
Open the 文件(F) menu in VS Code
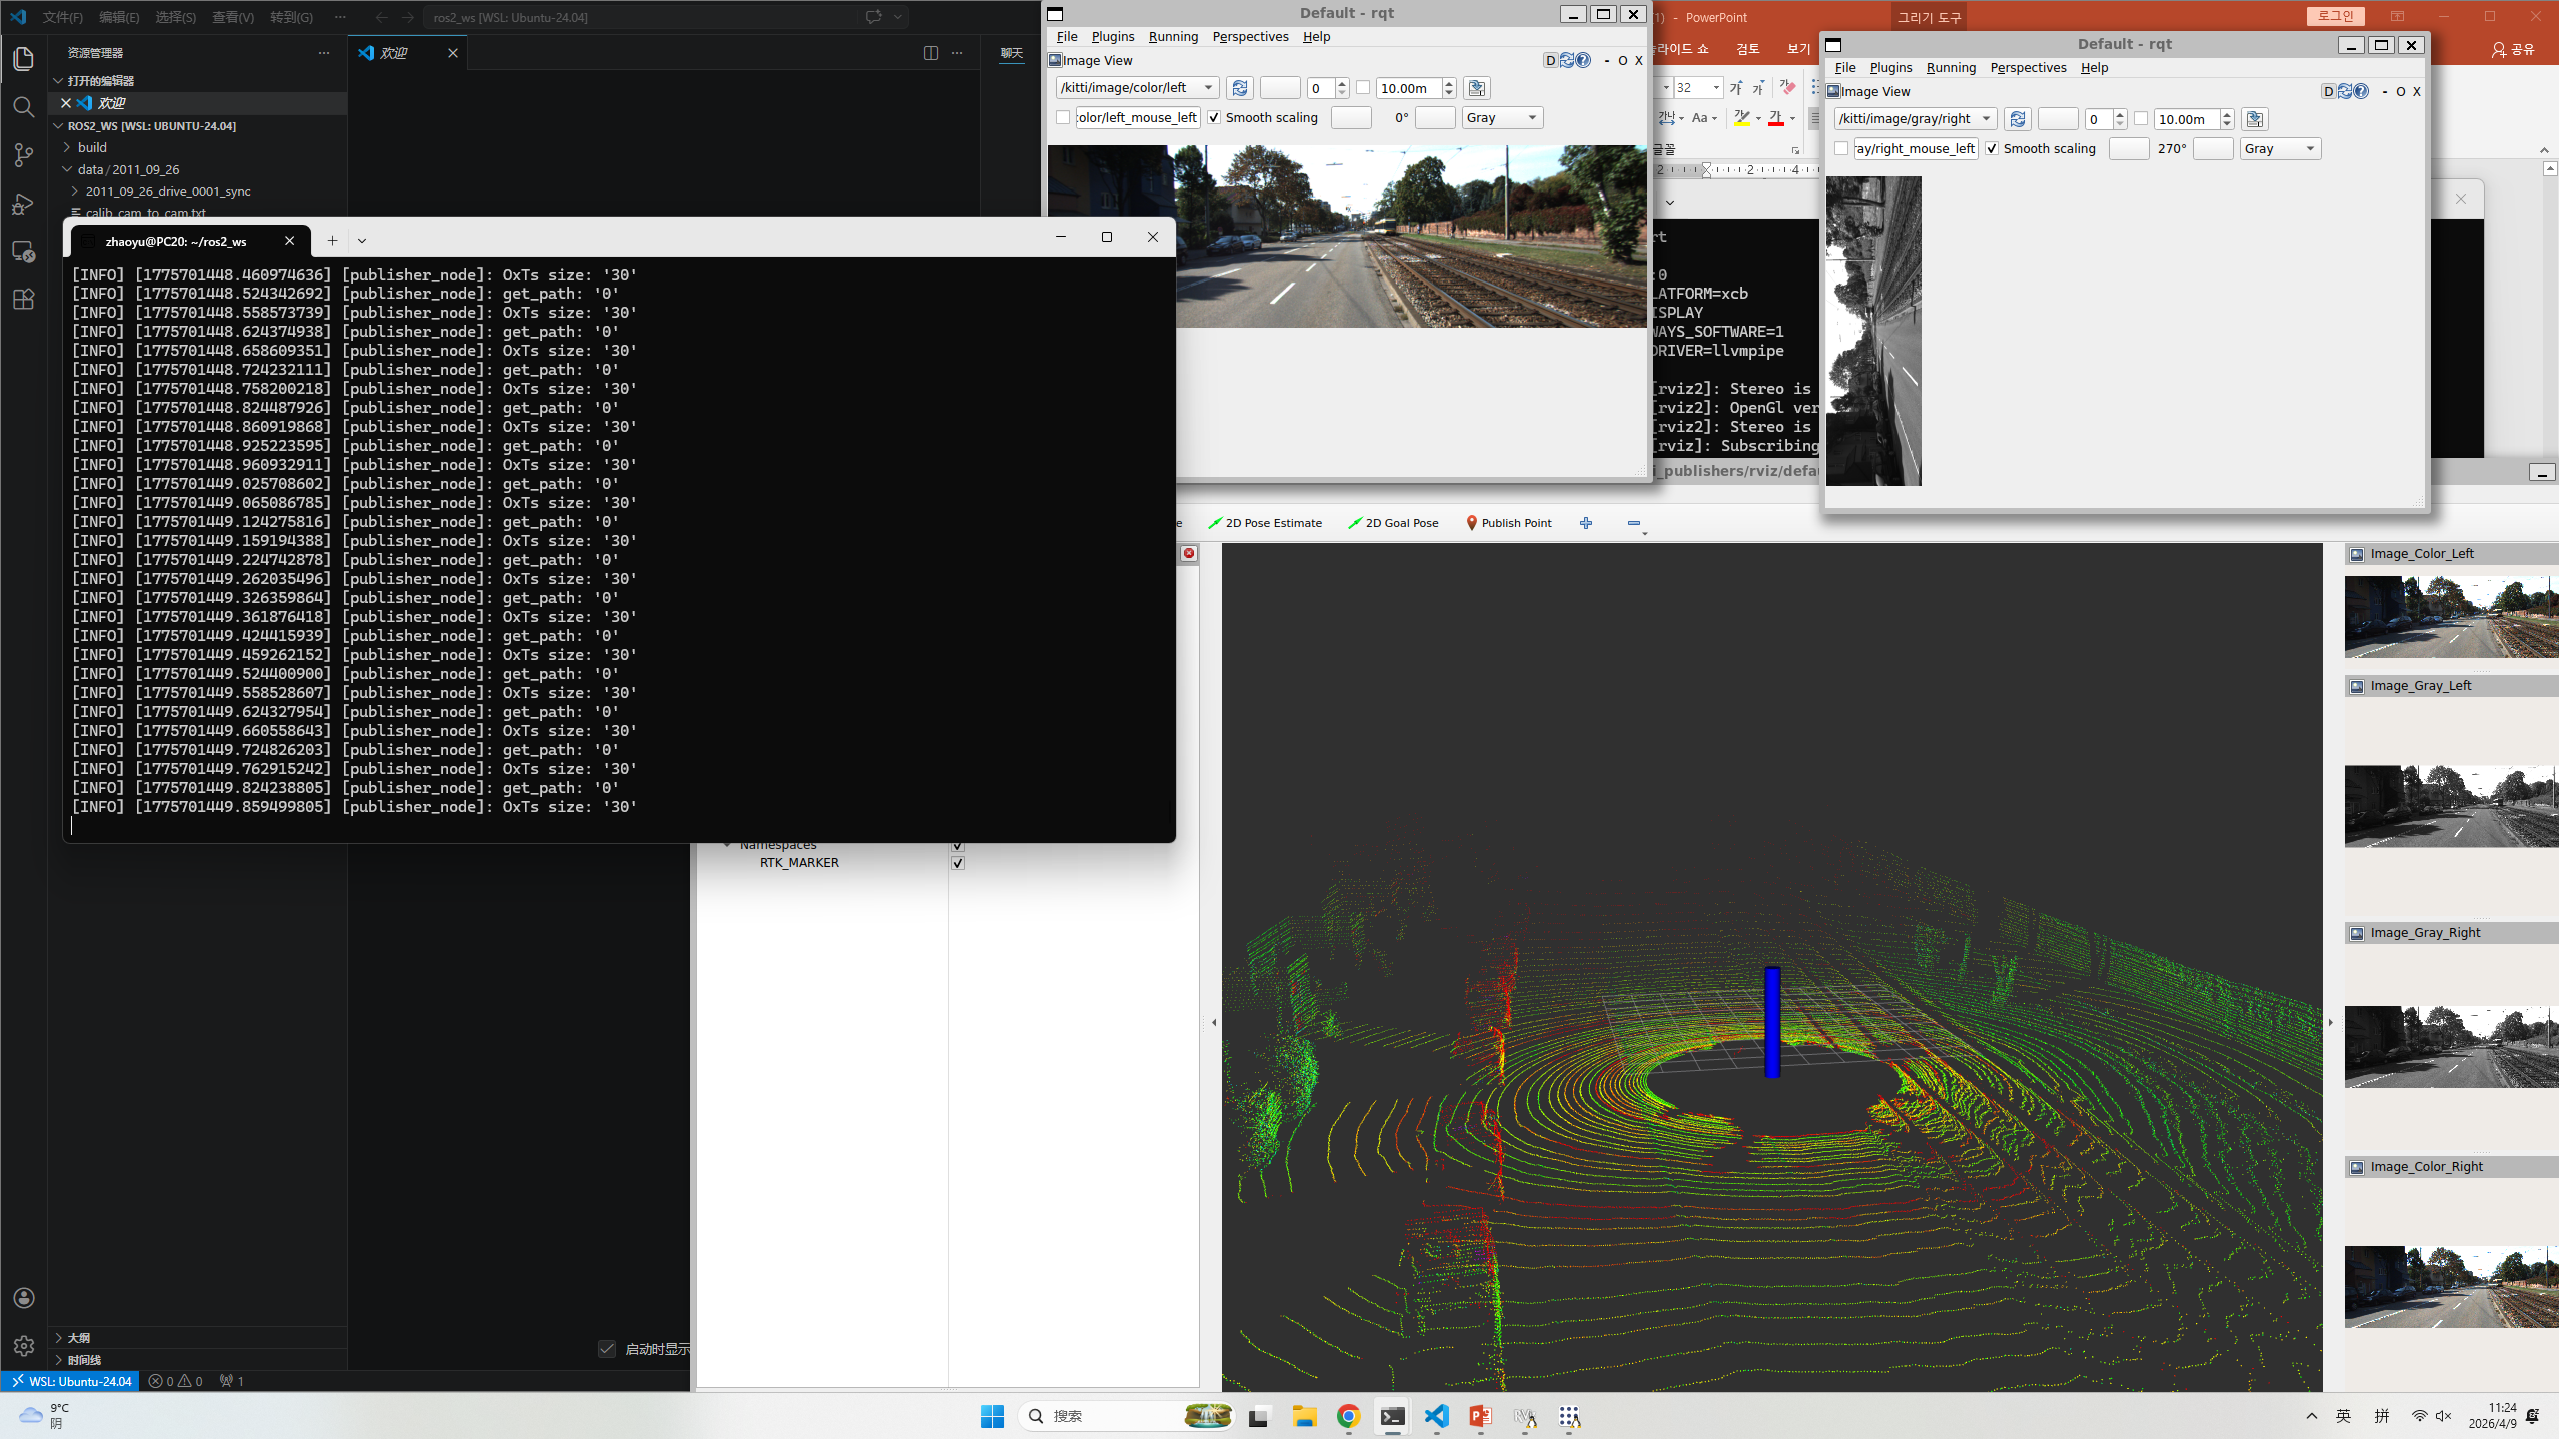coord(63,17)
